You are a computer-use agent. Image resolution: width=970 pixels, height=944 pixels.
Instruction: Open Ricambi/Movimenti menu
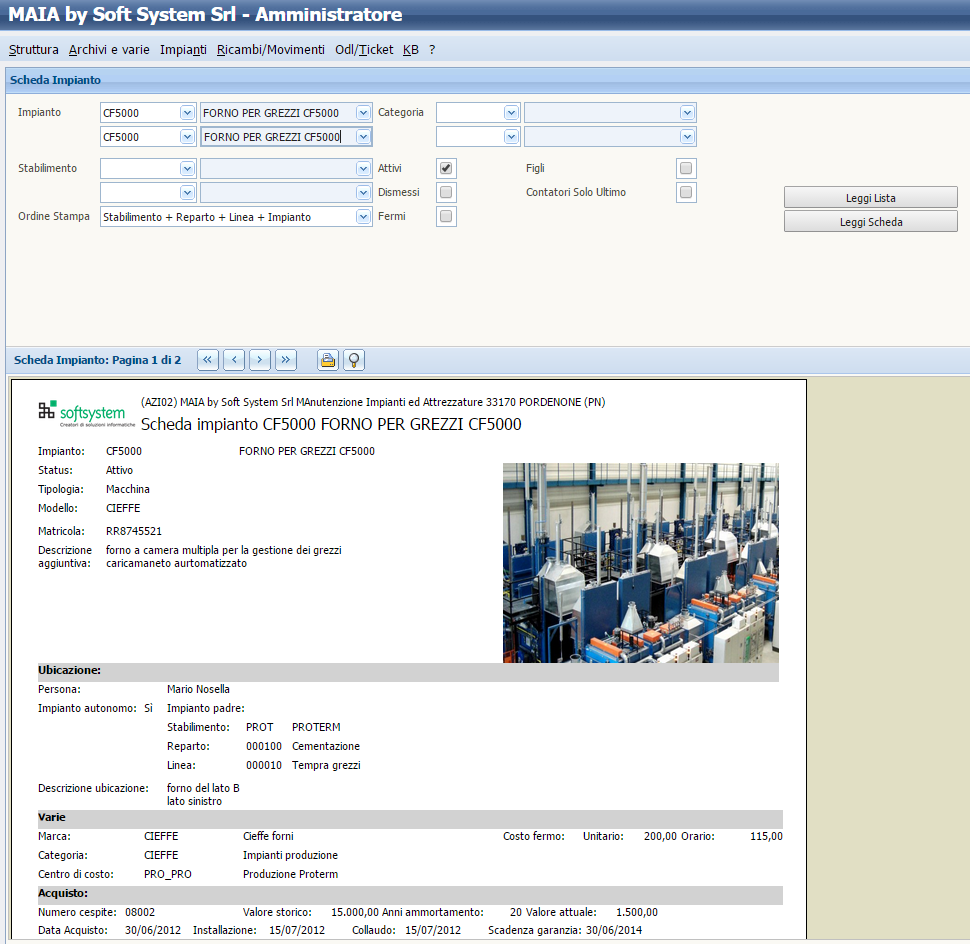[270, 49]
